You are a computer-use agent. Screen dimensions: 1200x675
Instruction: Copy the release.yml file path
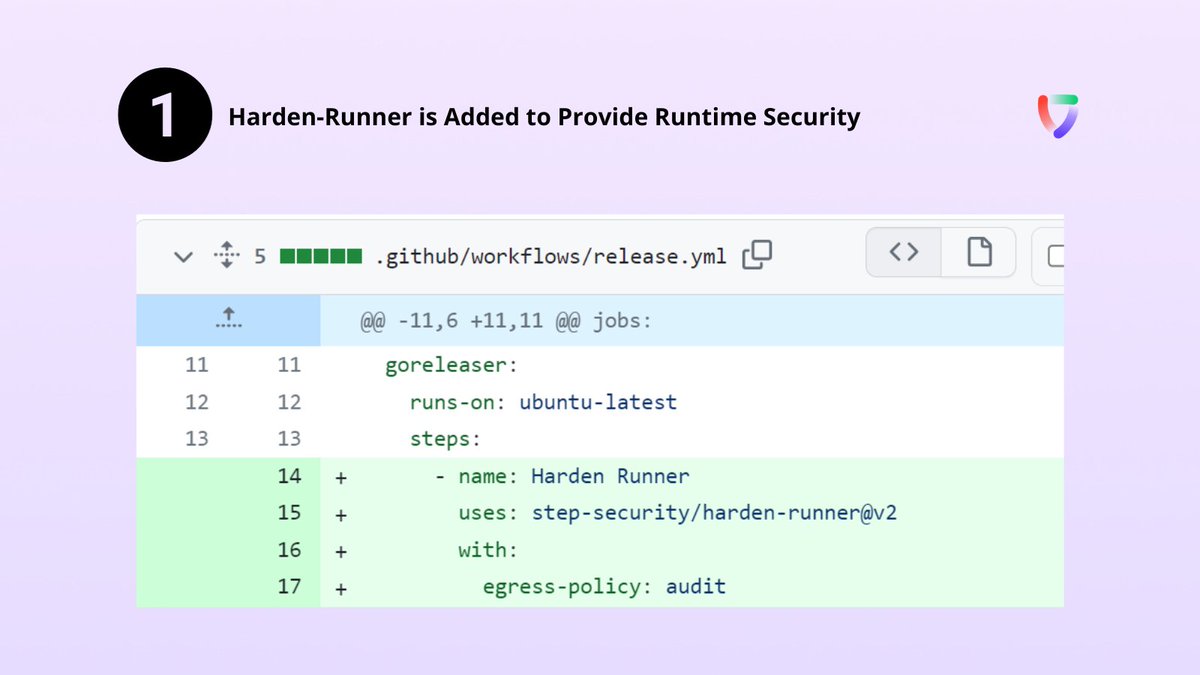(x=757, y=255)
